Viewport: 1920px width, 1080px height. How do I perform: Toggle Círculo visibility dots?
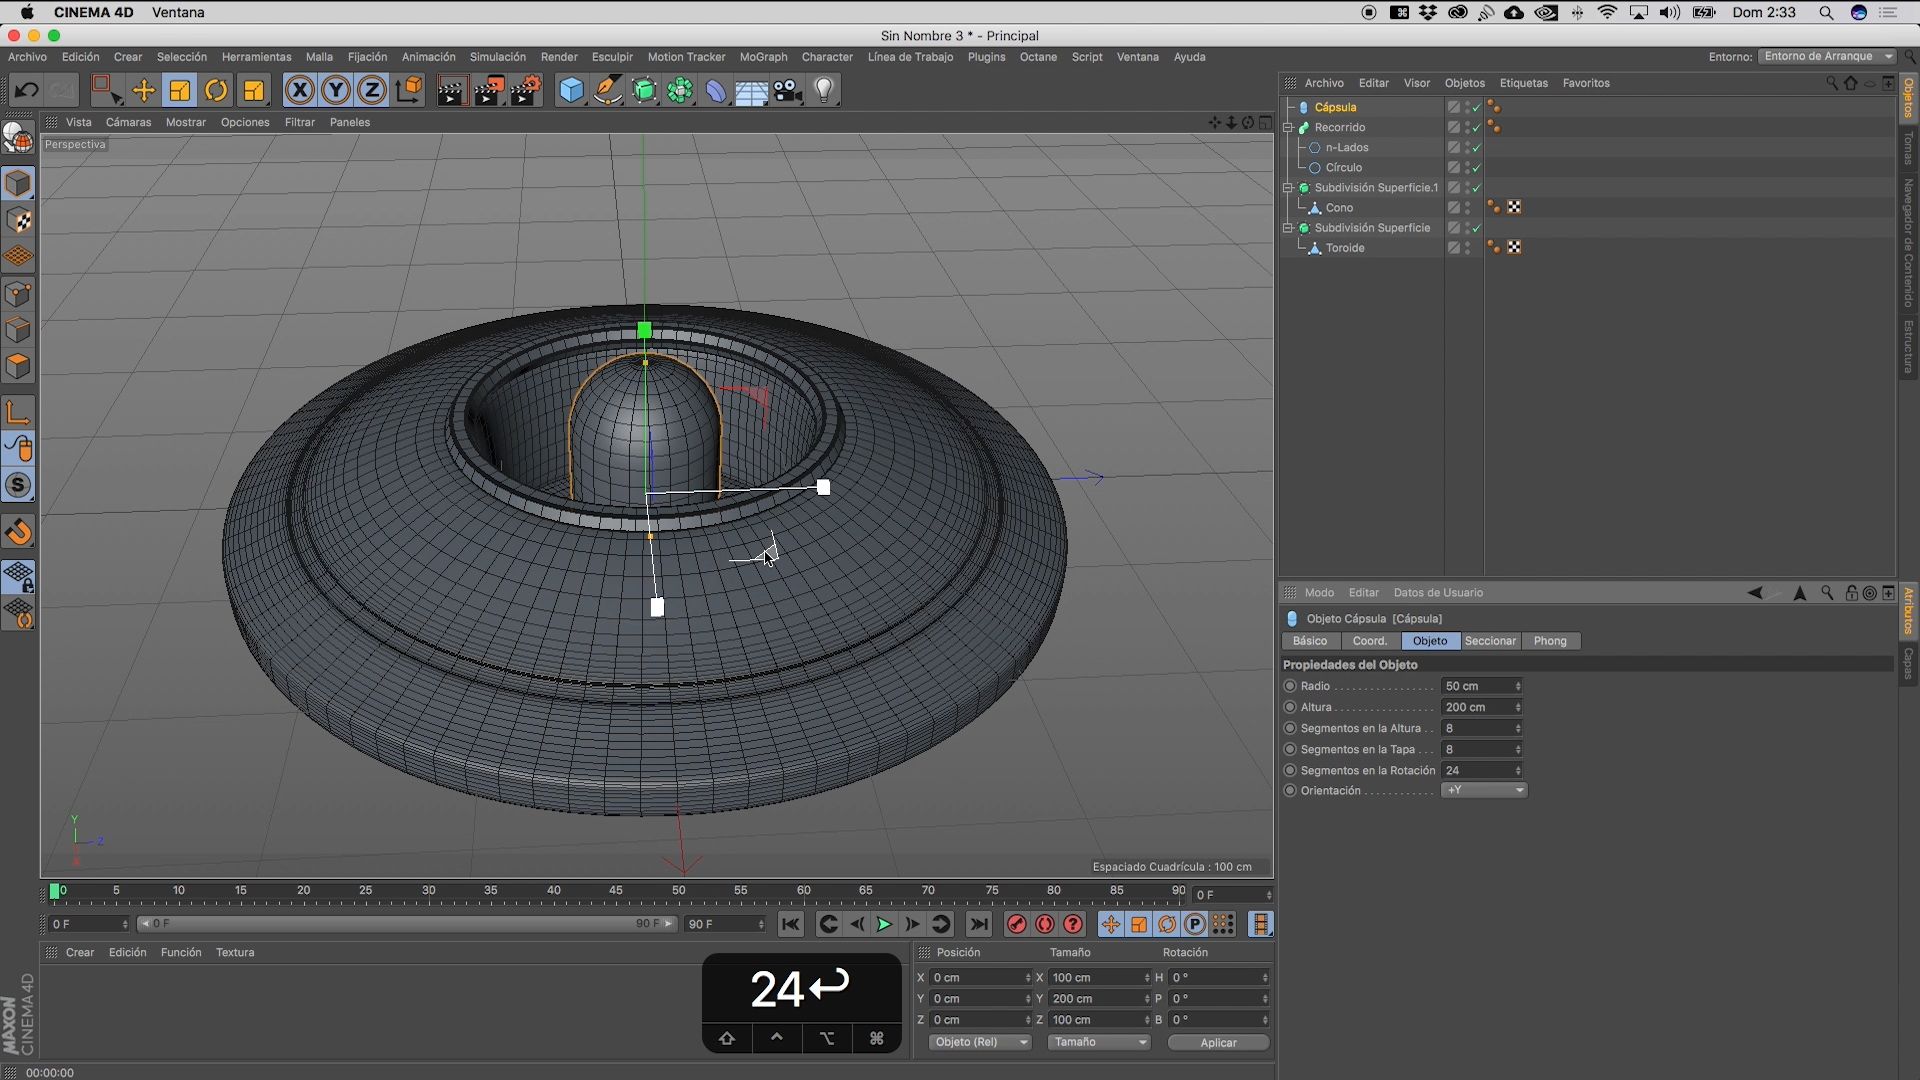pyautogui.click(x=1467, y=167)
